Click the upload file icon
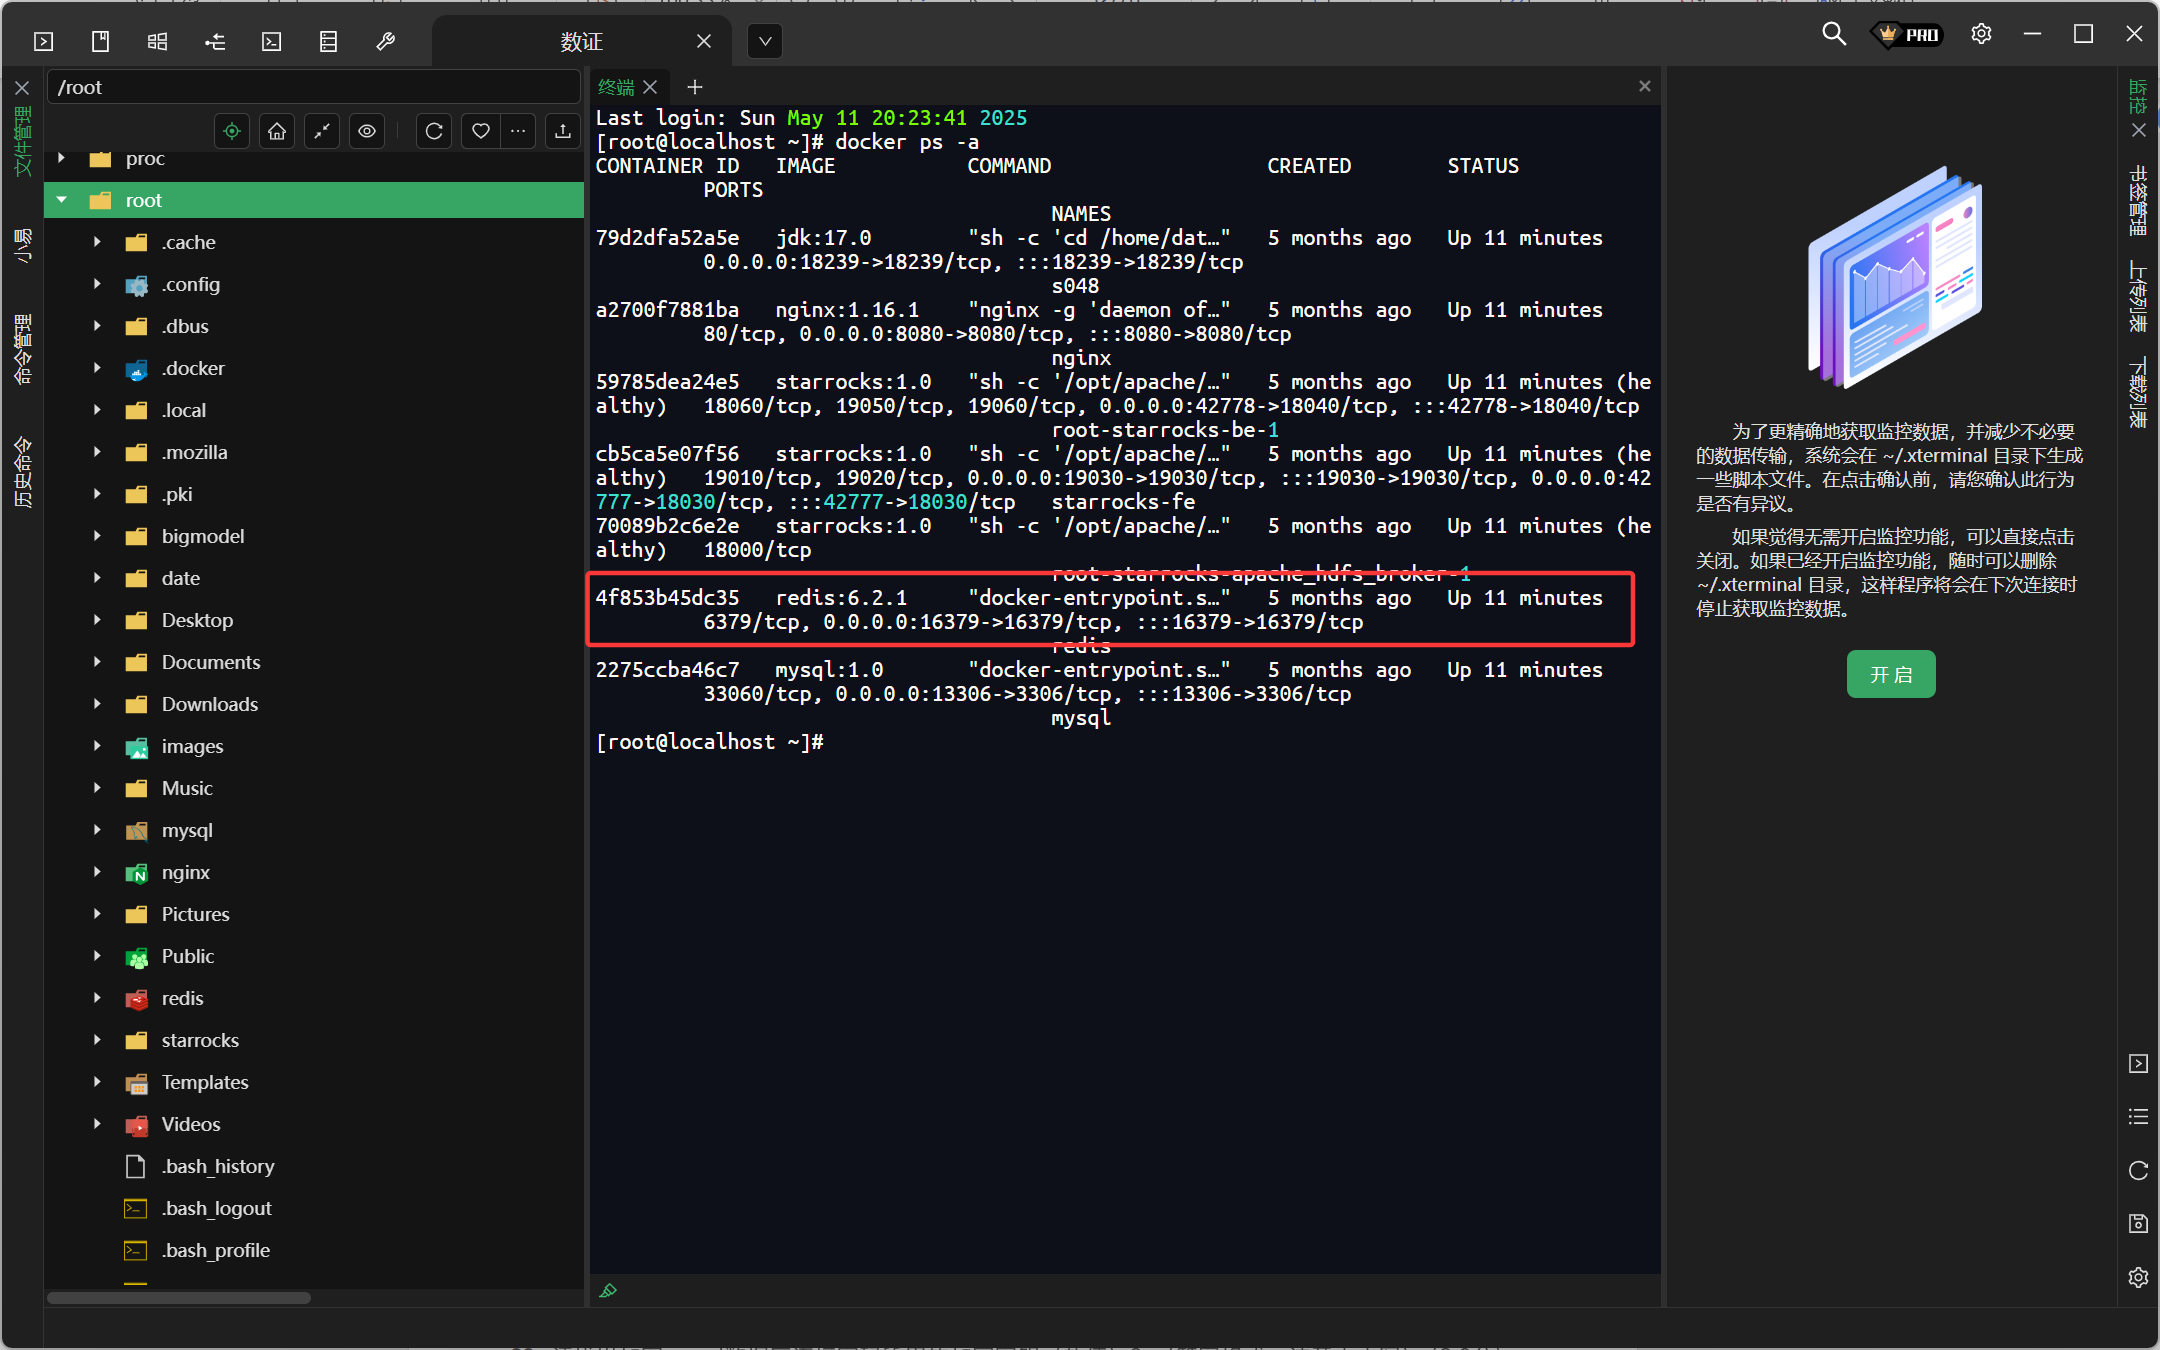 coord(563,131)
